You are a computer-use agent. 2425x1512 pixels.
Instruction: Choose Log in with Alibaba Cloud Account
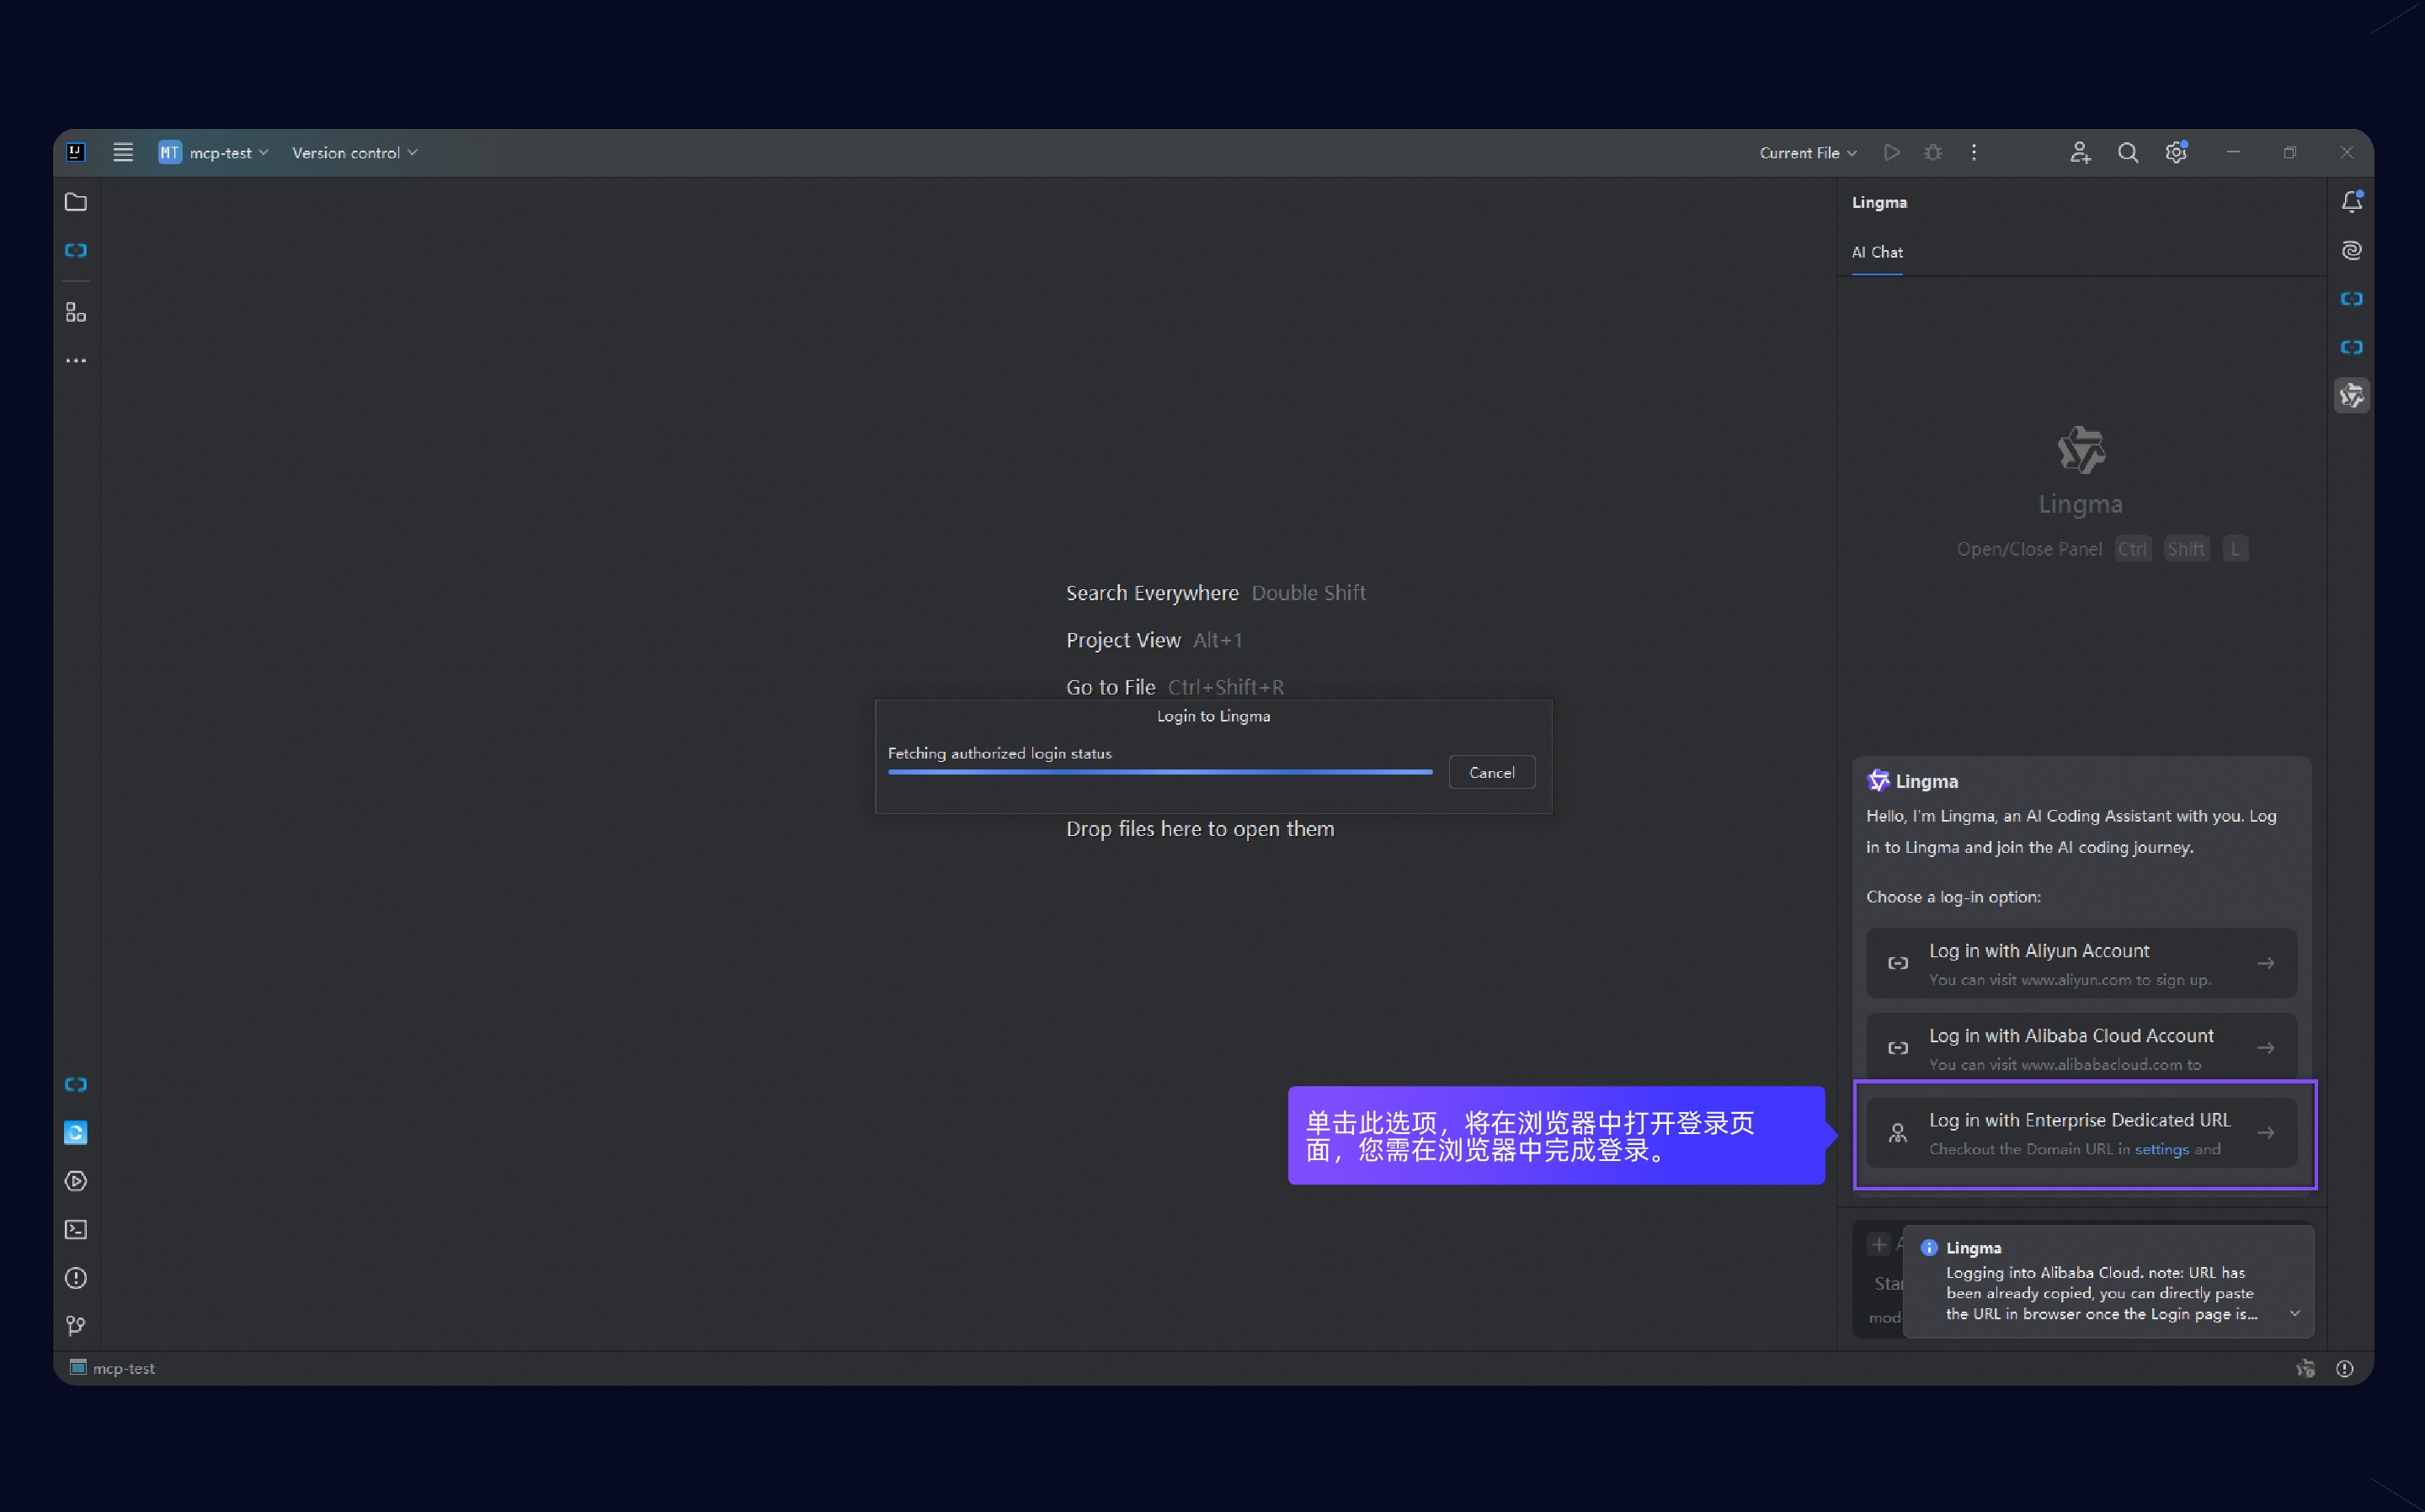point(2081,1047)
